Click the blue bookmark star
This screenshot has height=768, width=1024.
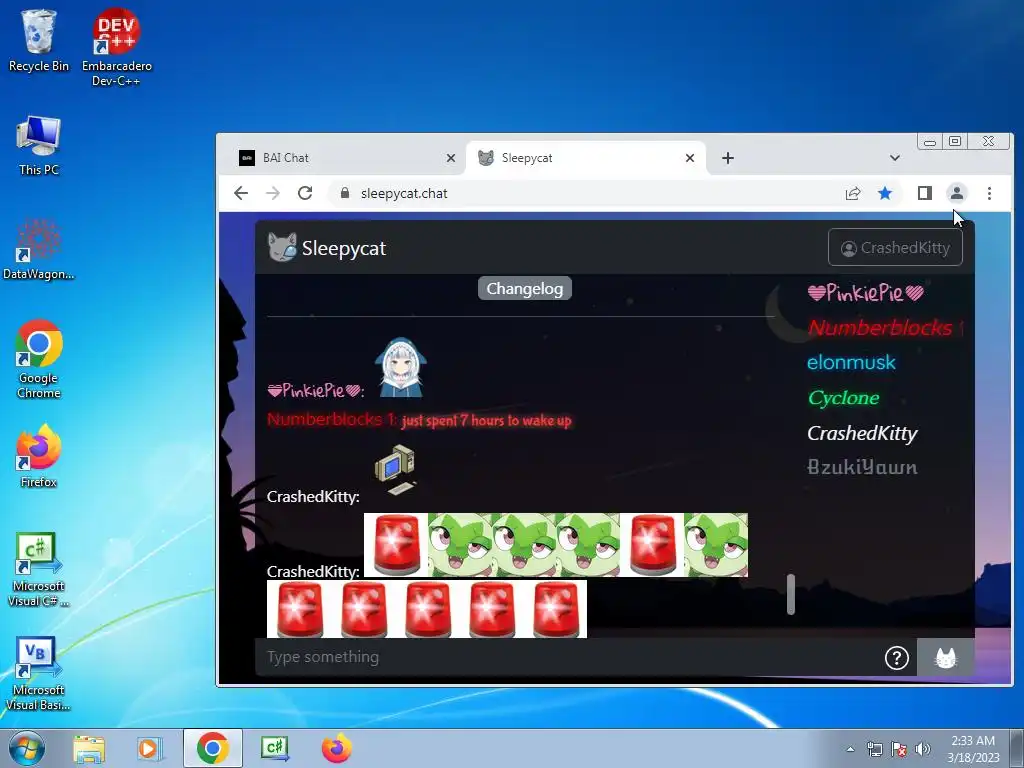885,193
